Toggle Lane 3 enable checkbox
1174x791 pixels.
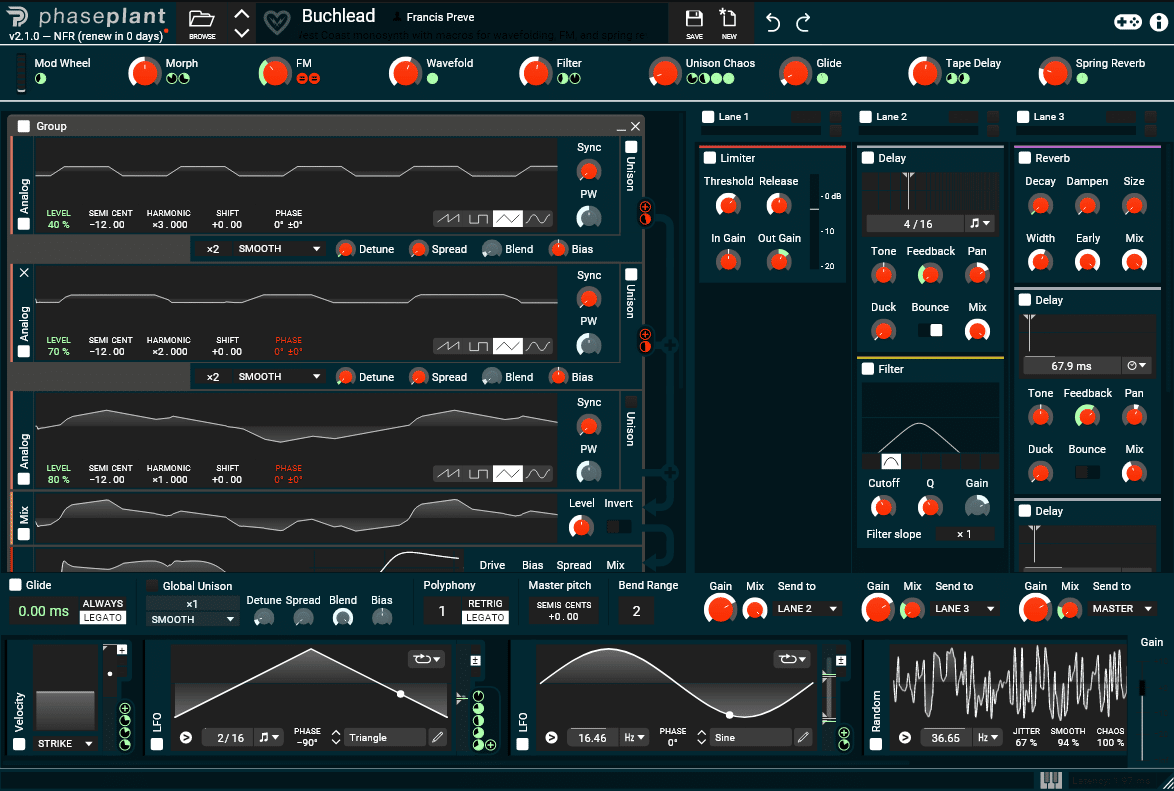(x=1023, y=117)
